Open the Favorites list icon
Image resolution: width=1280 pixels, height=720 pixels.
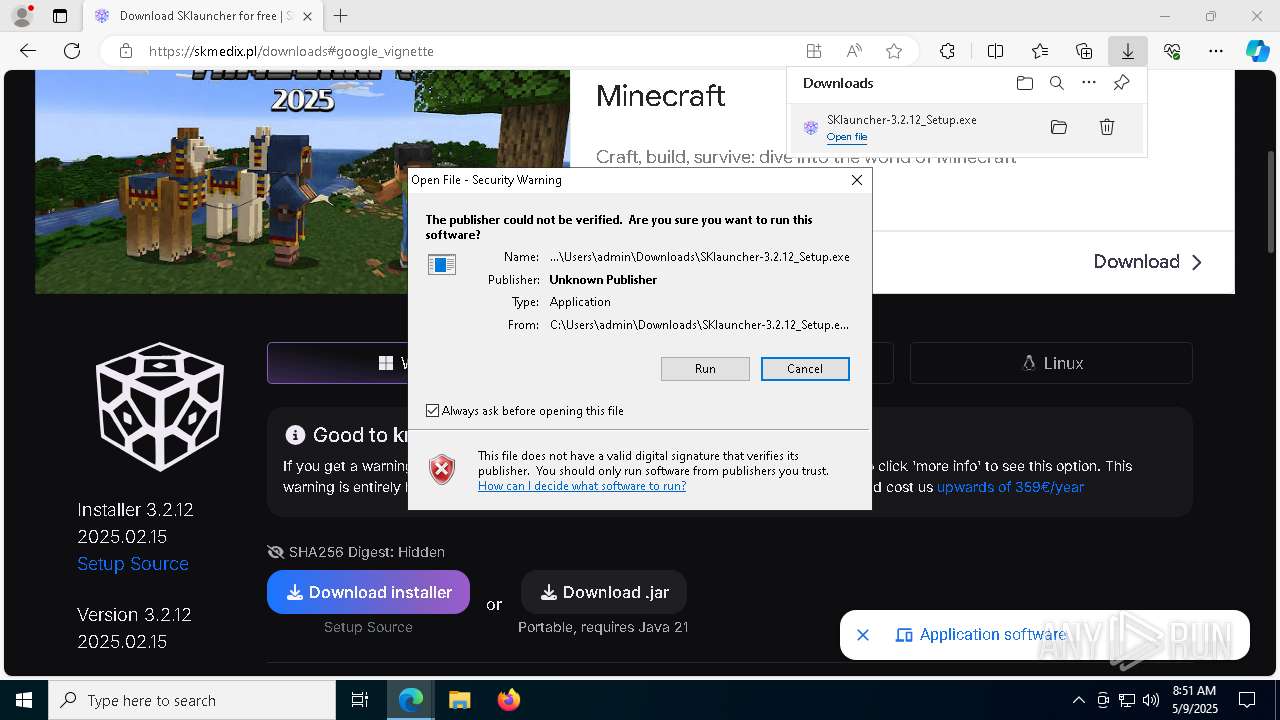click(1040, 51)
